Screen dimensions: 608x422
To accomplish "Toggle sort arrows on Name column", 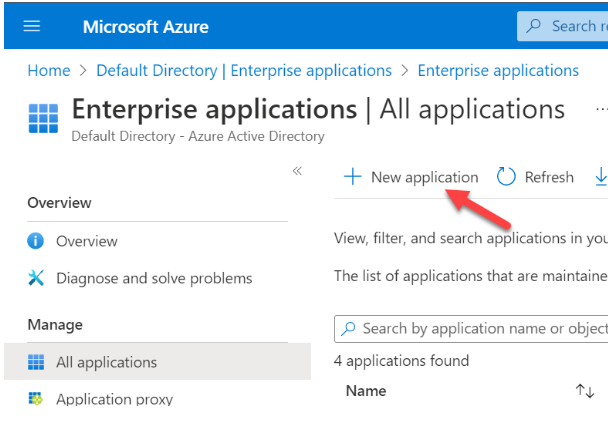I will [x=585, y=391].
